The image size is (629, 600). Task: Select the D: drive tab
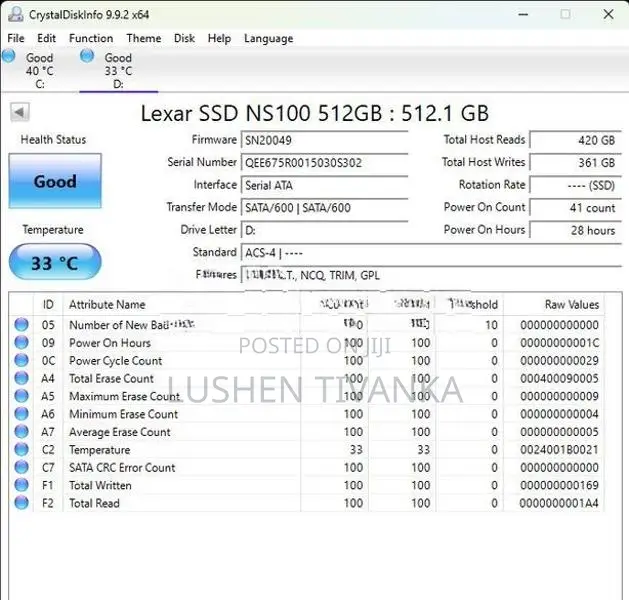click(x=118, y=70)
